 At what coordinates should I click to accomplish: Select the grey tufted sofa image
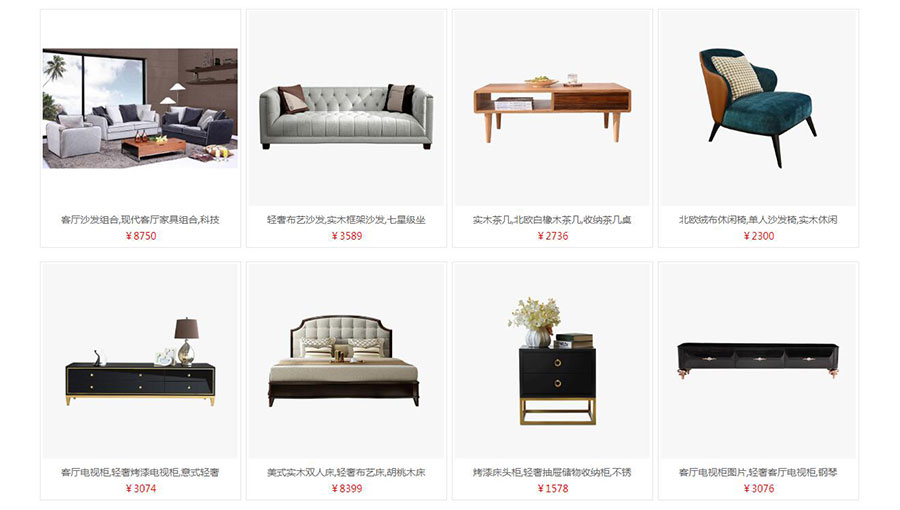pyautogui.click(x=346, y=108)
